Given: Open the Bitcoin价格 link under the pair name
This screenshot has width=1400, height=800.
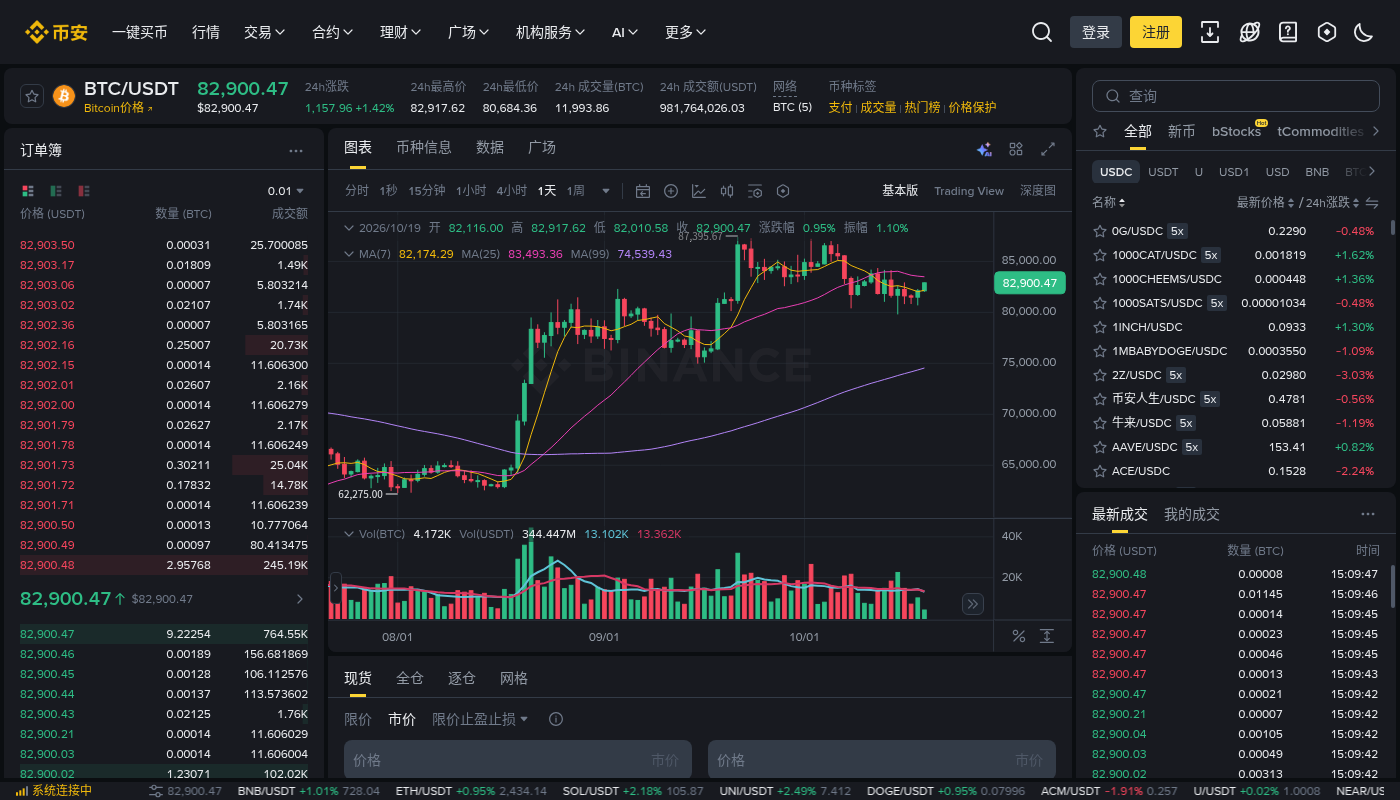Looking at the screenshot, I should tap(118, 108).
